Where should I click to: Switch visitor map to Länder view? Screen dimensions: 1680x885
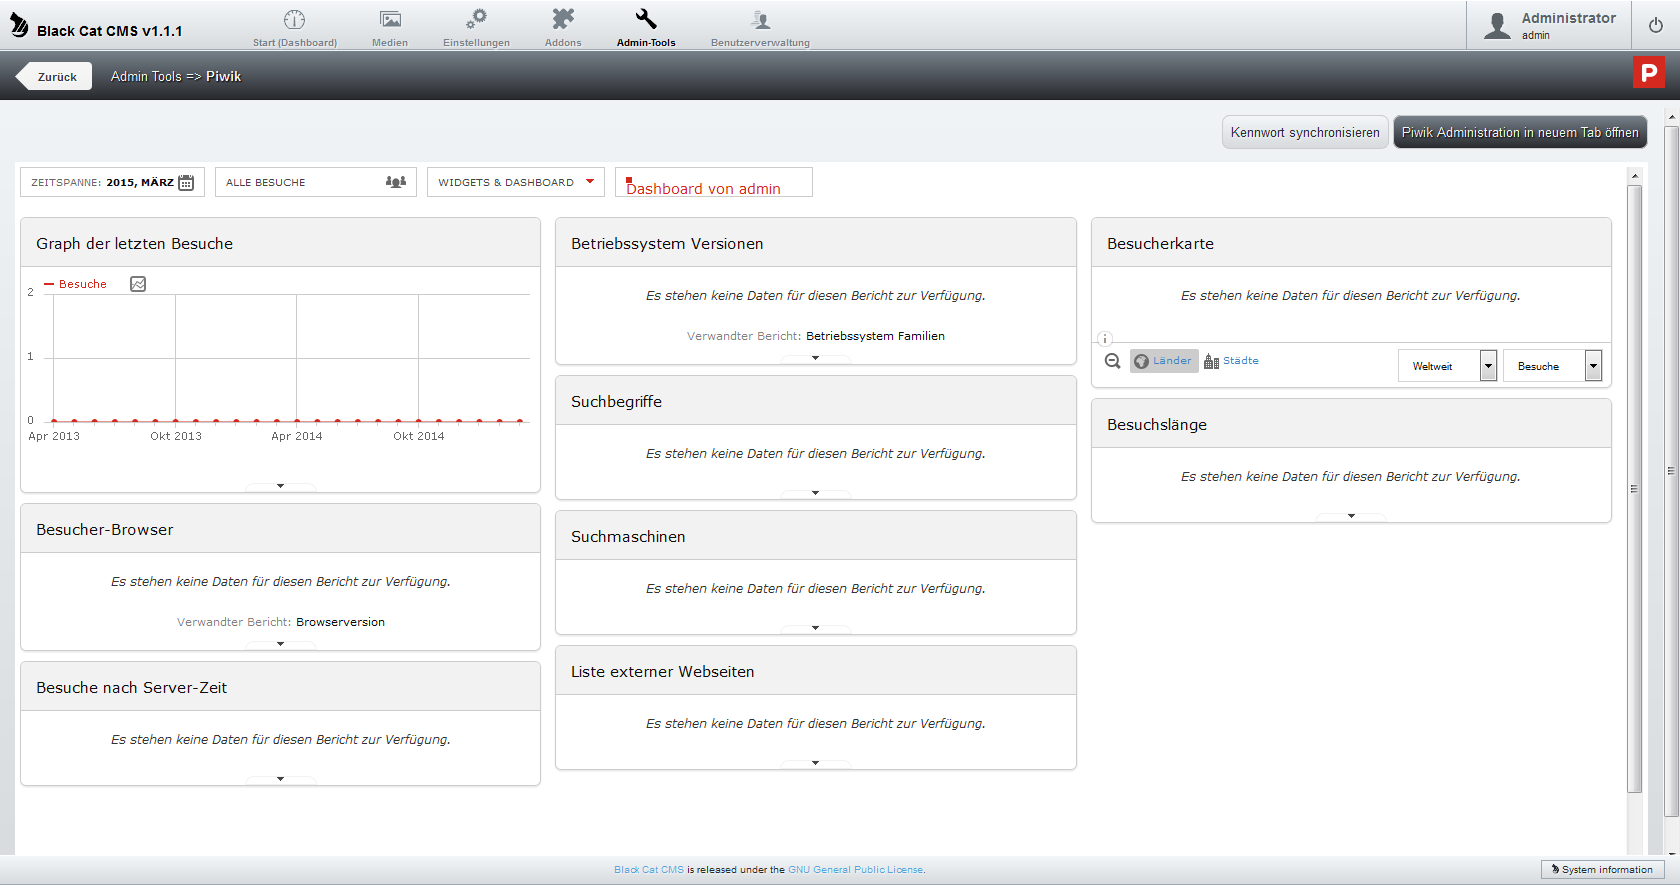click(x=1164, y=361)
